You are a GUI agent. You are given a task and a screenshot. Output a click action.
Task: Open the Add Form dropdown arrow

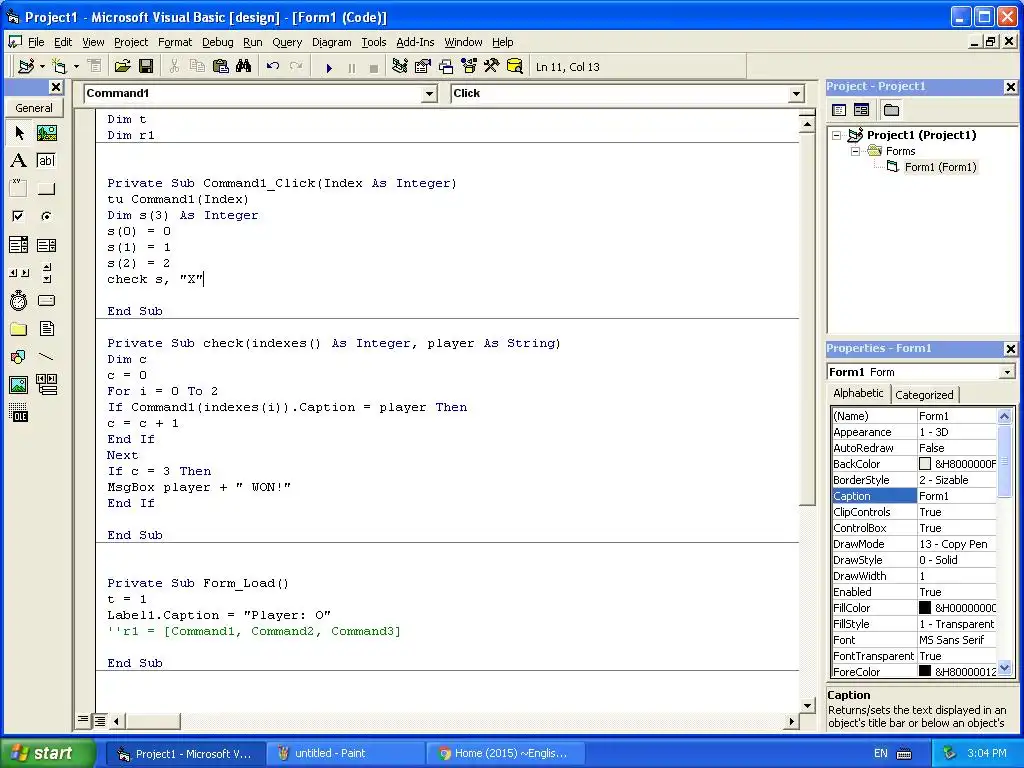(x=76, y=67)
